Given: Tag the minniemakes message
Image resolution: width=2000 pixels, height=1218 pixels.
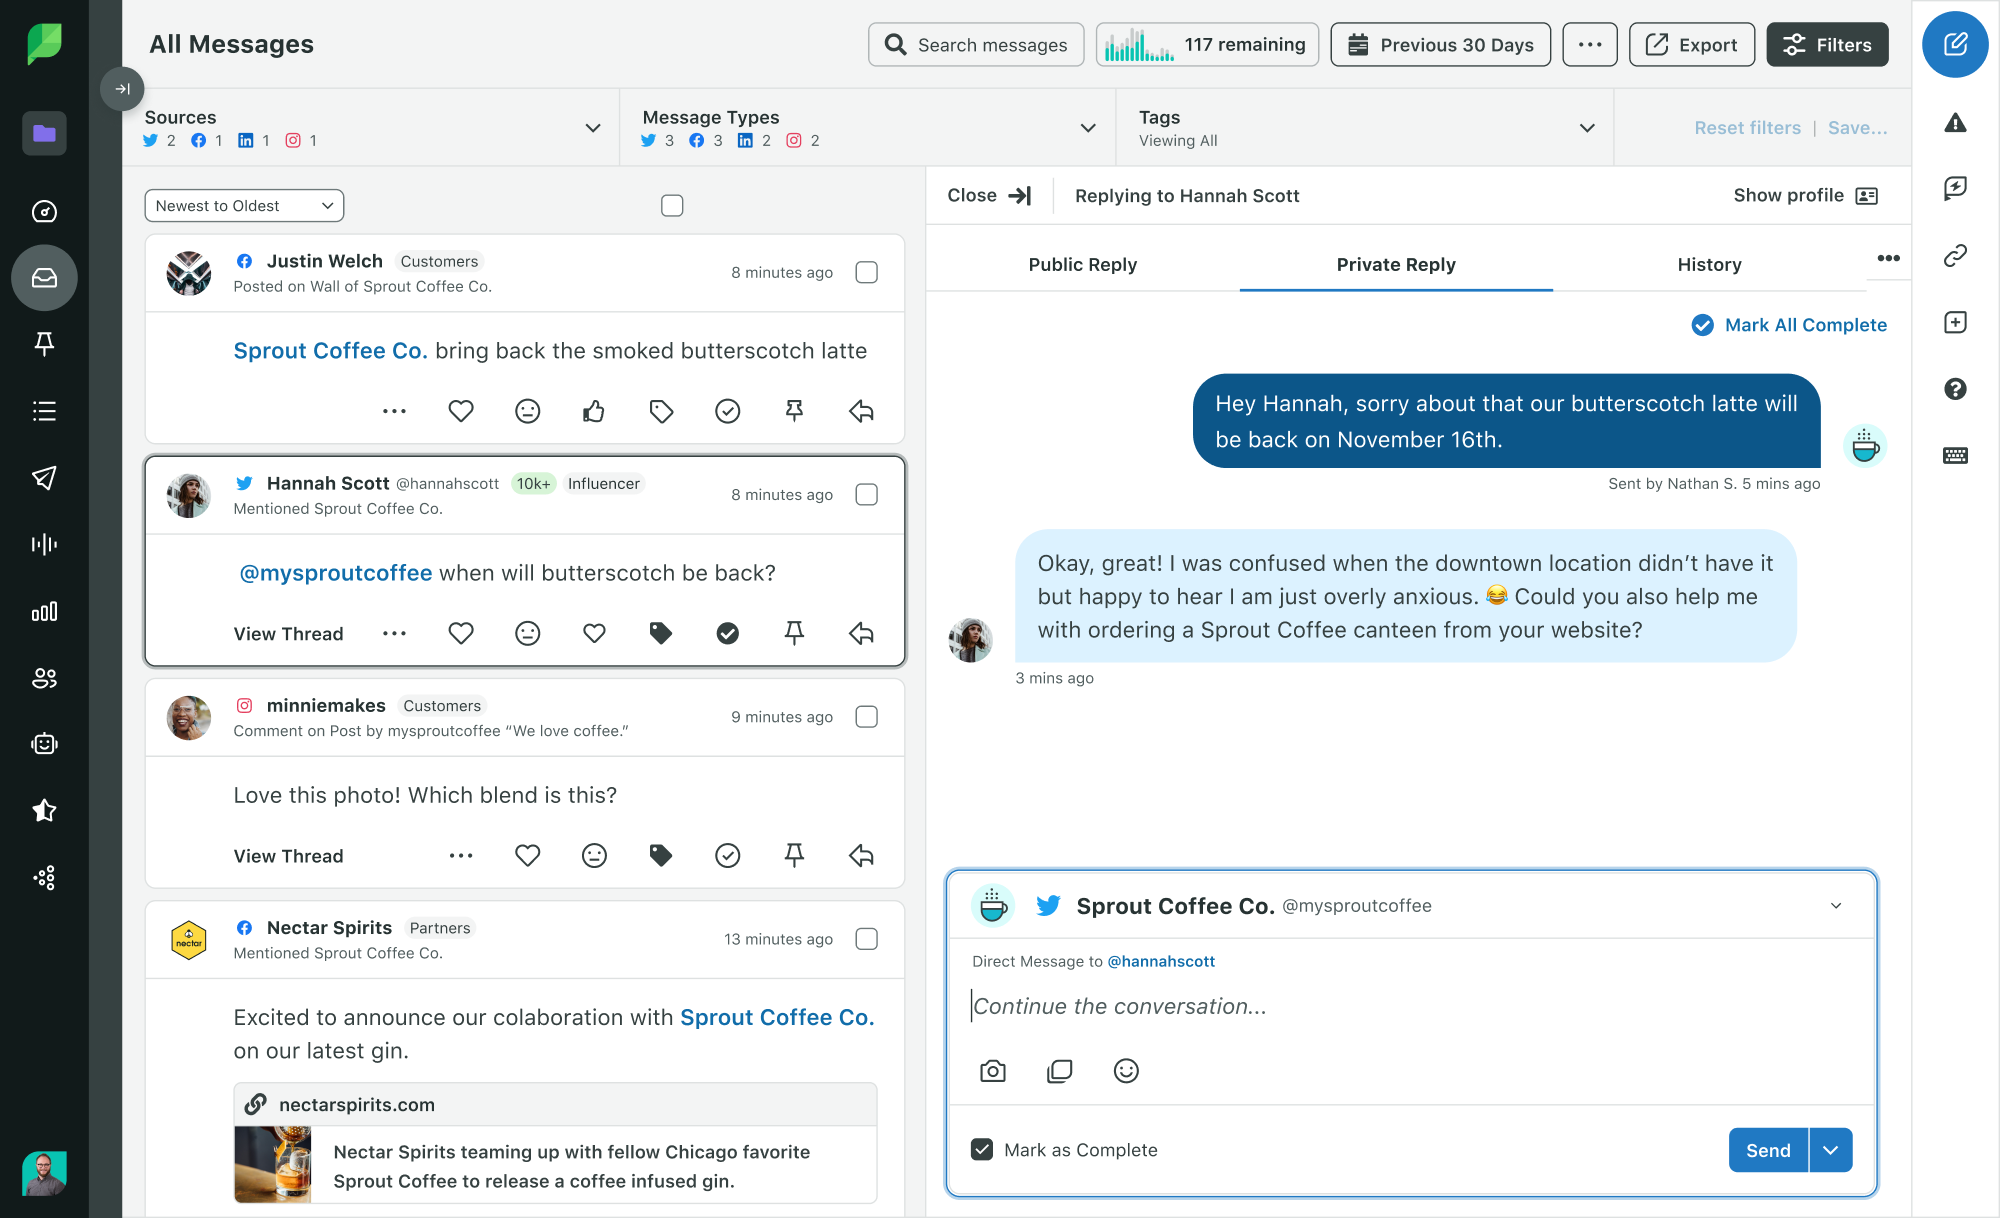Looking at the screenshot, I should pyautogui.click(x=660, y=855).
